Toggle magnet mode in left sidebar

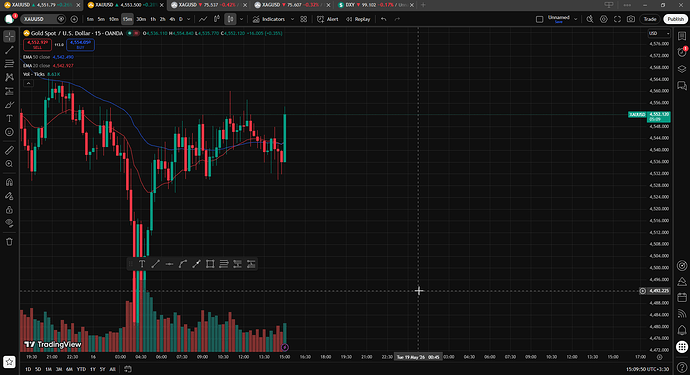click(x=9, y=182)
